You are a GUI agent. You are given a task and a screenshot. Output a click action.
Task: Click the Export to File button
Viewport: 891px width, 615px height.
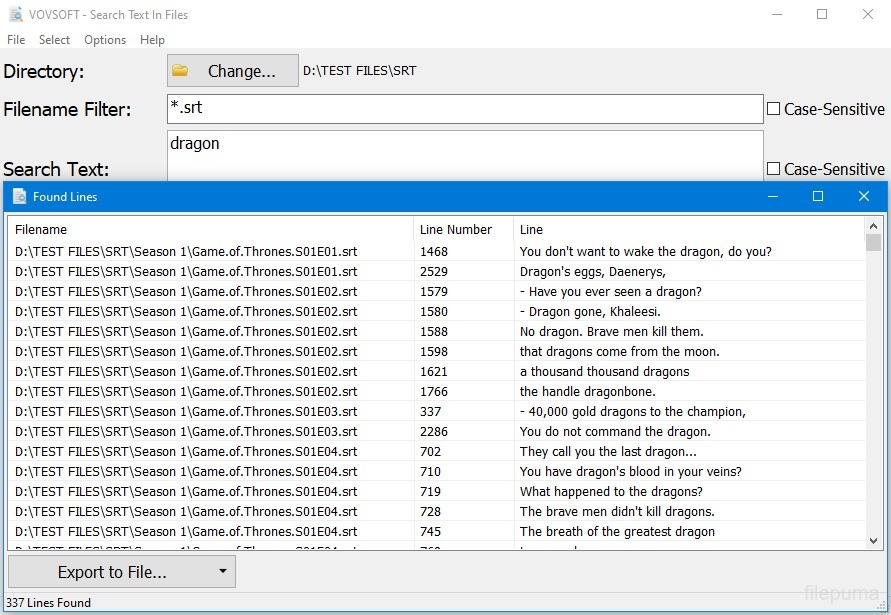tap(112, 572)
